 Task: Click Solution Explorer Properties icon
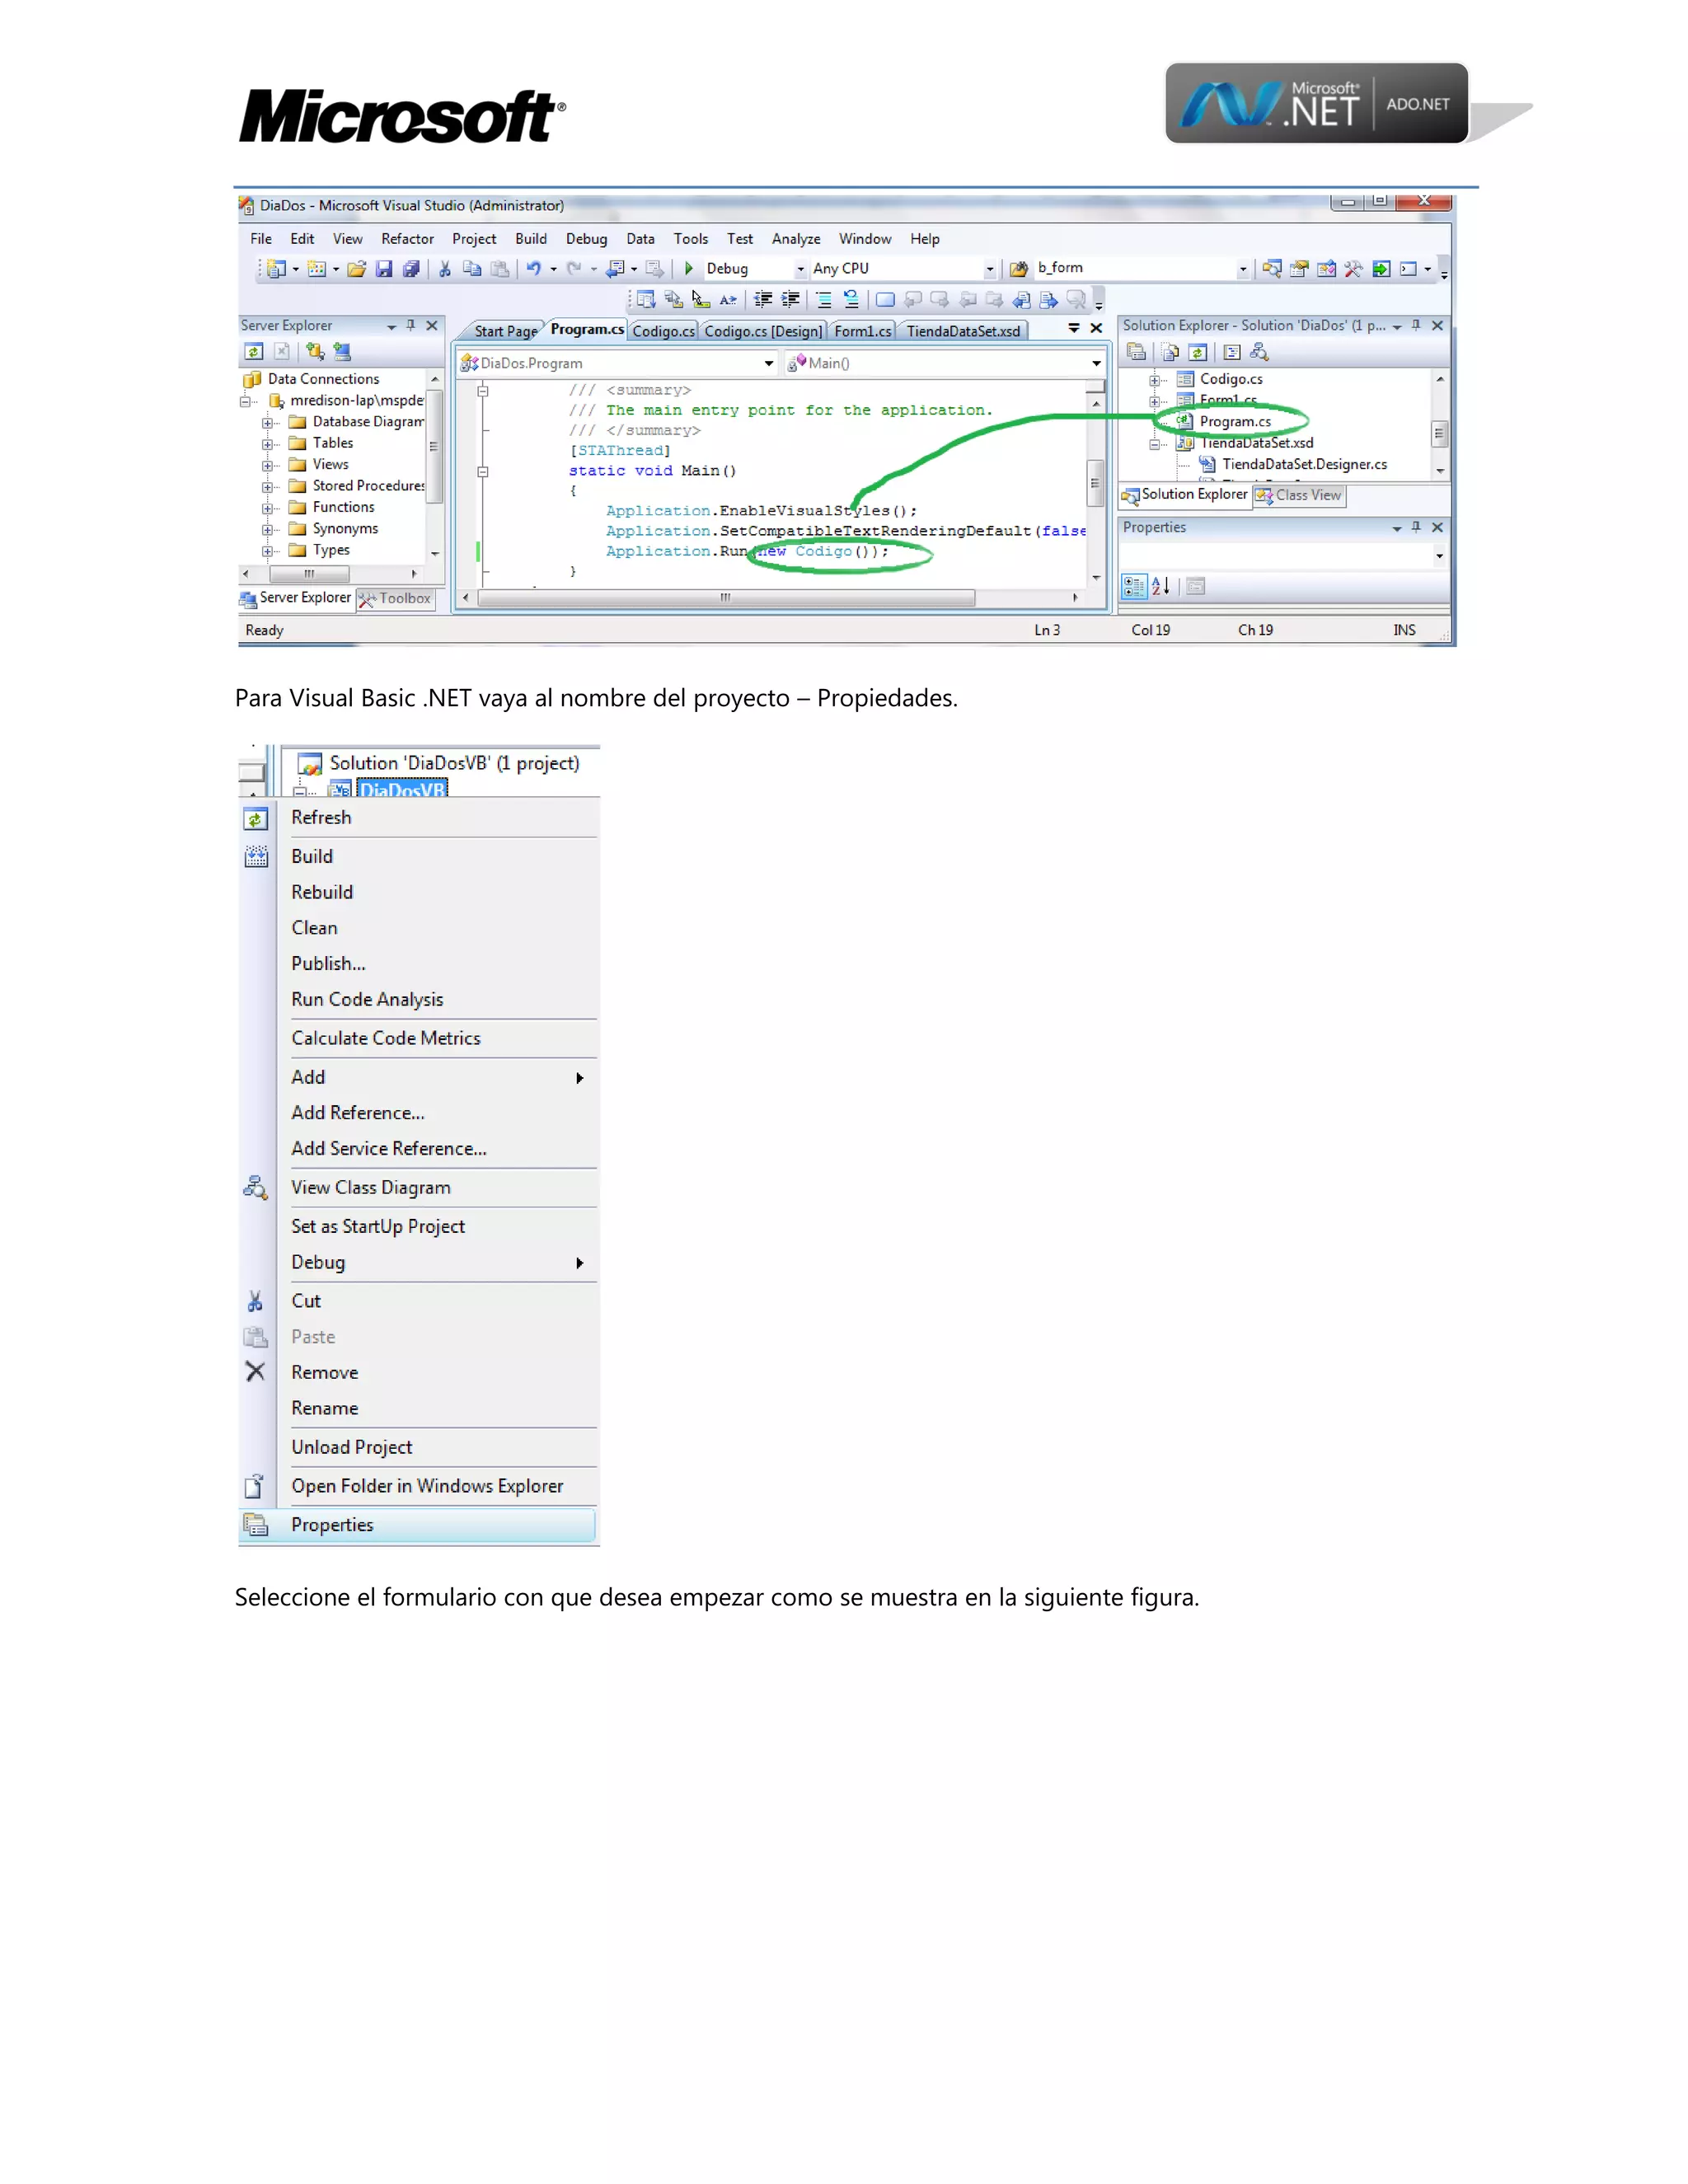[x=1136, y=352]
